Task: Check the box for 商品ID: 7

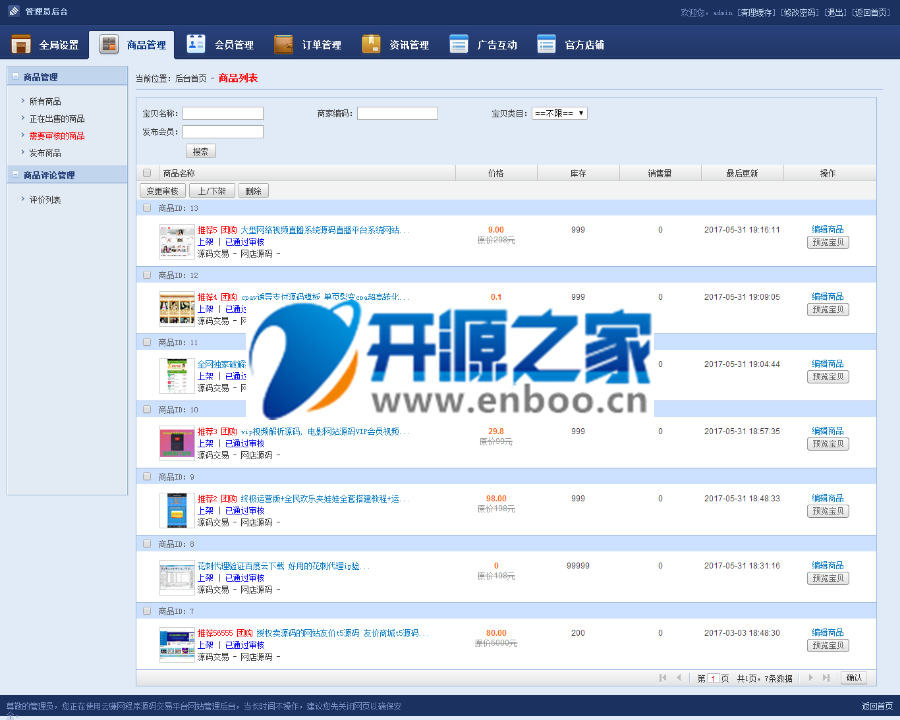Action: pos(148,611)
